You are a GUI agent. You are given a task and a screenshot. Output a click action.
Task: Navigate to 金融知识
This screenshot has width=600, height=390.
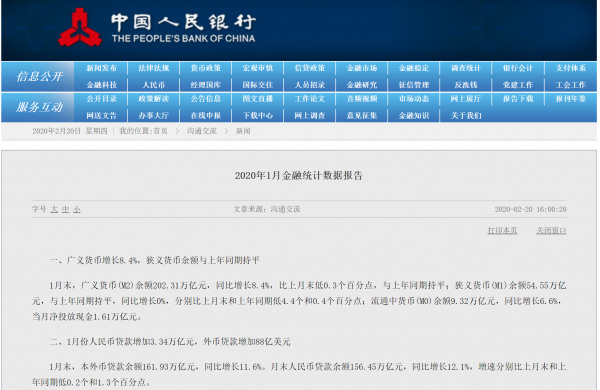tap(414, 116)
